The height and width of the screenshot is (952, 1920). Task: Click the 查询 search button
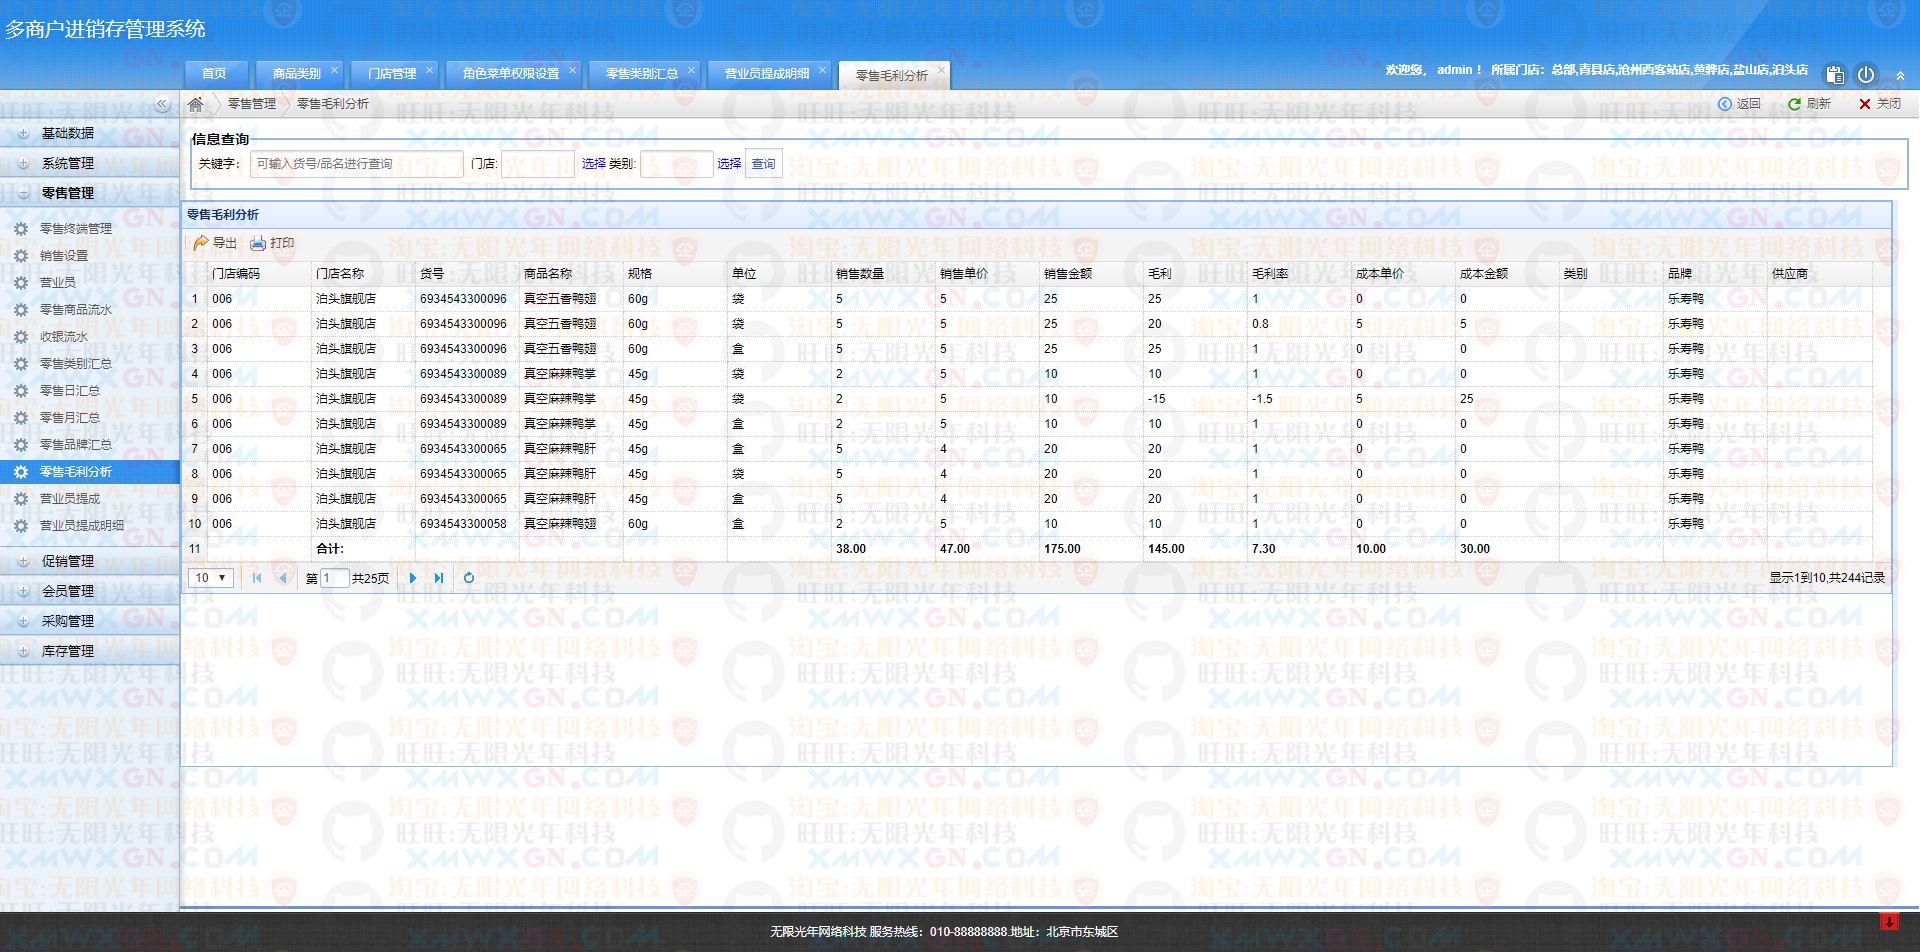[x=764, y=164]
